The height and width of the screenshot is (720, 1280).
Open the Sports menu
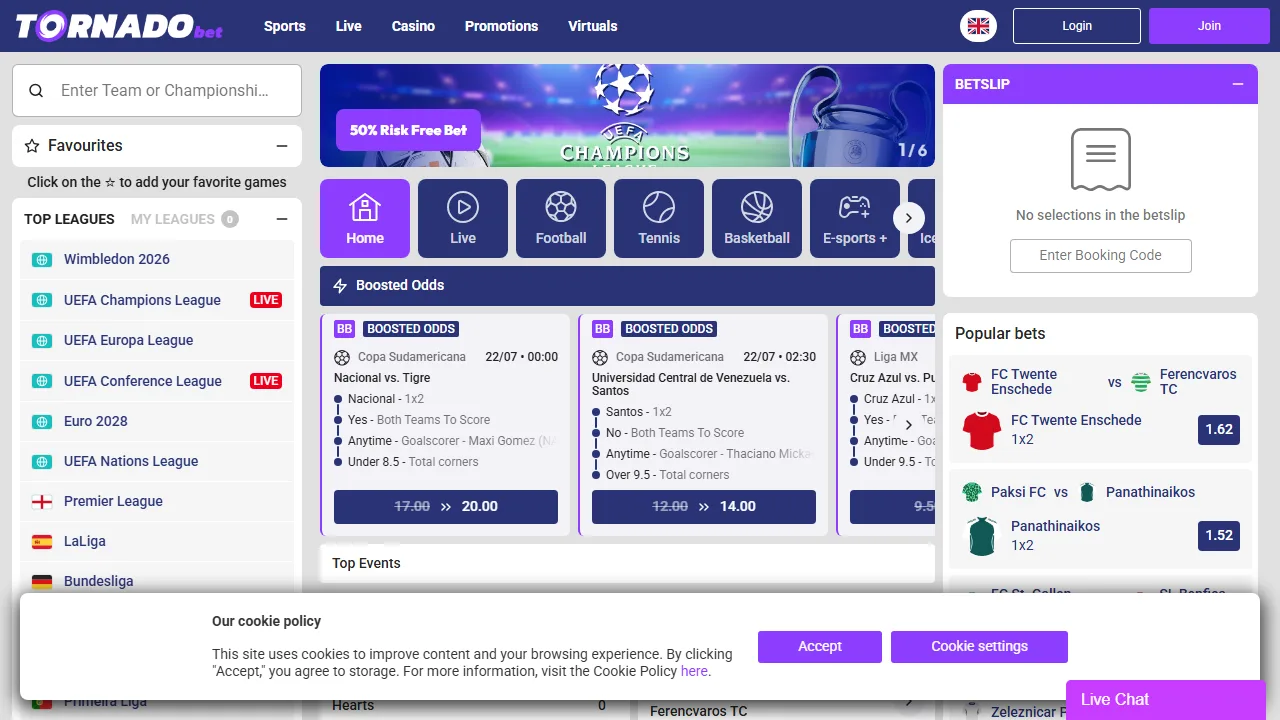(x=285, y=26)
